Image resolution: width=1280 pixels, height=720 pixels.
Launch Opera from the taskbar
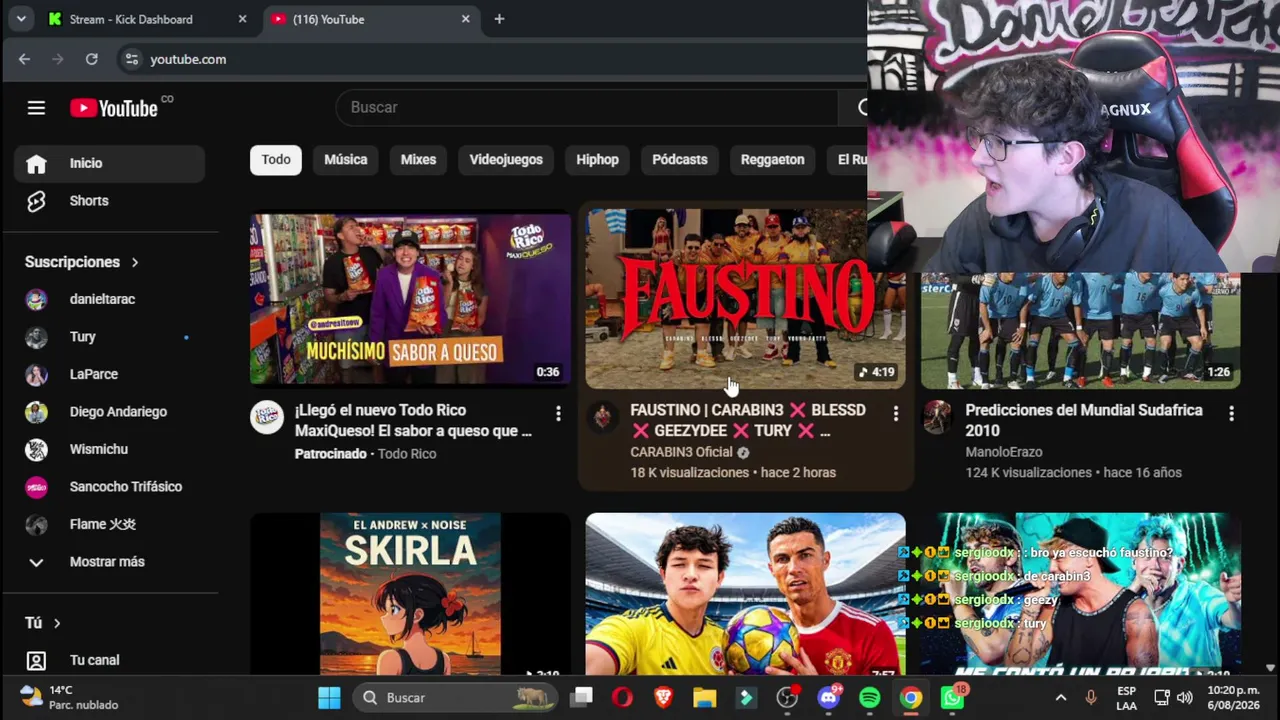(x=622, y=697)
